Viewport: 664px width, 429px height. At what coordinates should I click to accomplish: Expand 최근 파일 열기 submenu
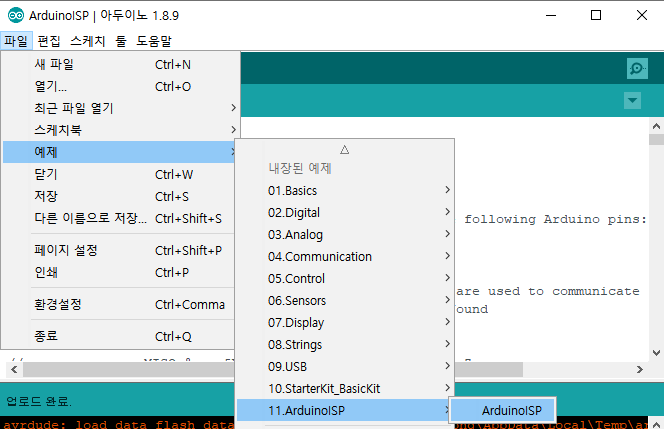[x=119, y=108]
